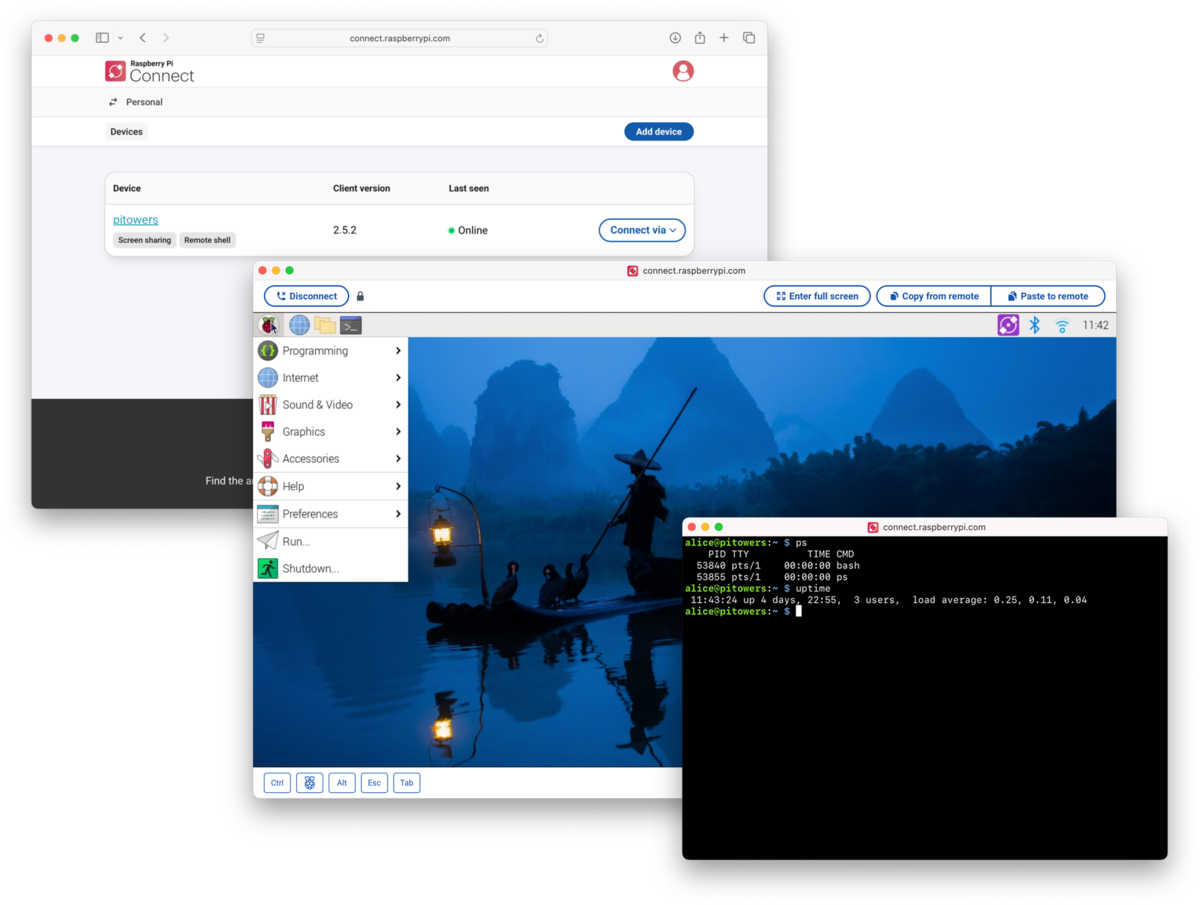Open the file manager folder icon in the Pi taskbar
The image size is (1200, 905).
click(x=325, y=325)
